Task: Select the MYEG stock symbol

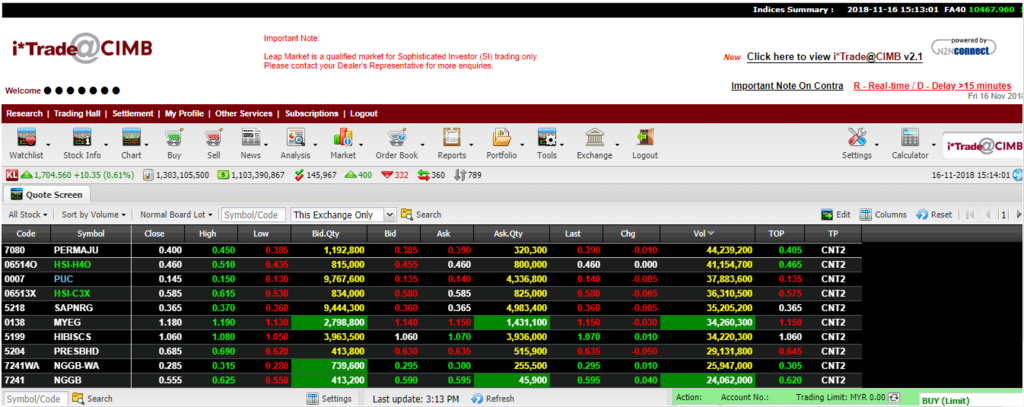Action: pos(65,322)
